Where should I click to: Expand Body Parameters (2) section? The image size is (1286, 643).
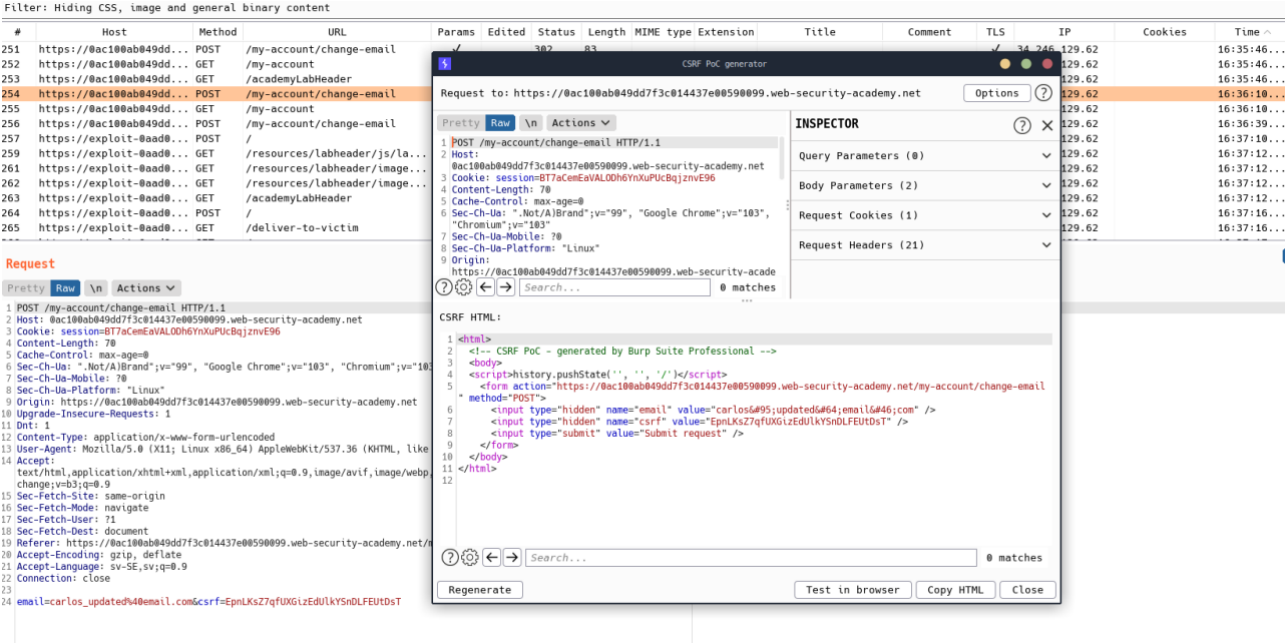(925, 186)
